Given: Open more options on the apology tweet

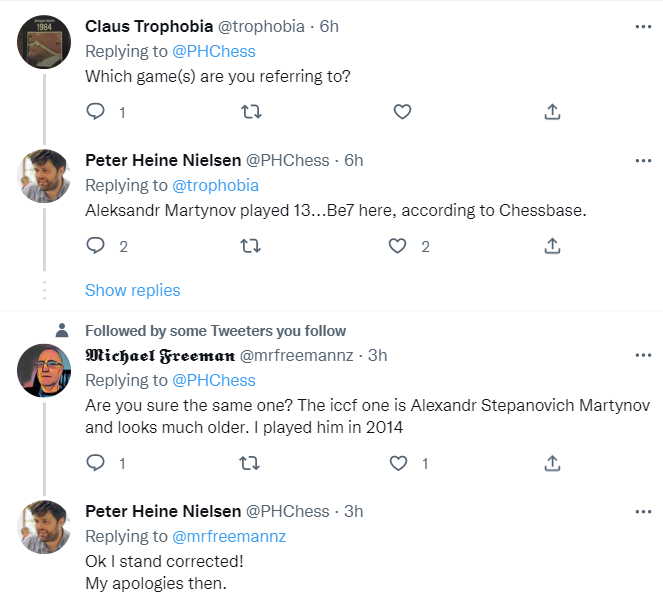Looking at the screenshot, I should [643, 511].
